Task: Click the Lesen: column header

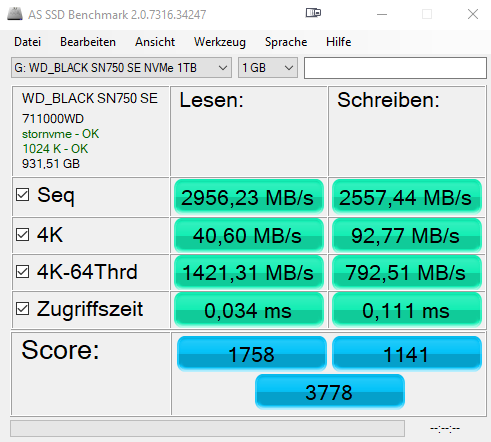Action: (x=212, y=100)
